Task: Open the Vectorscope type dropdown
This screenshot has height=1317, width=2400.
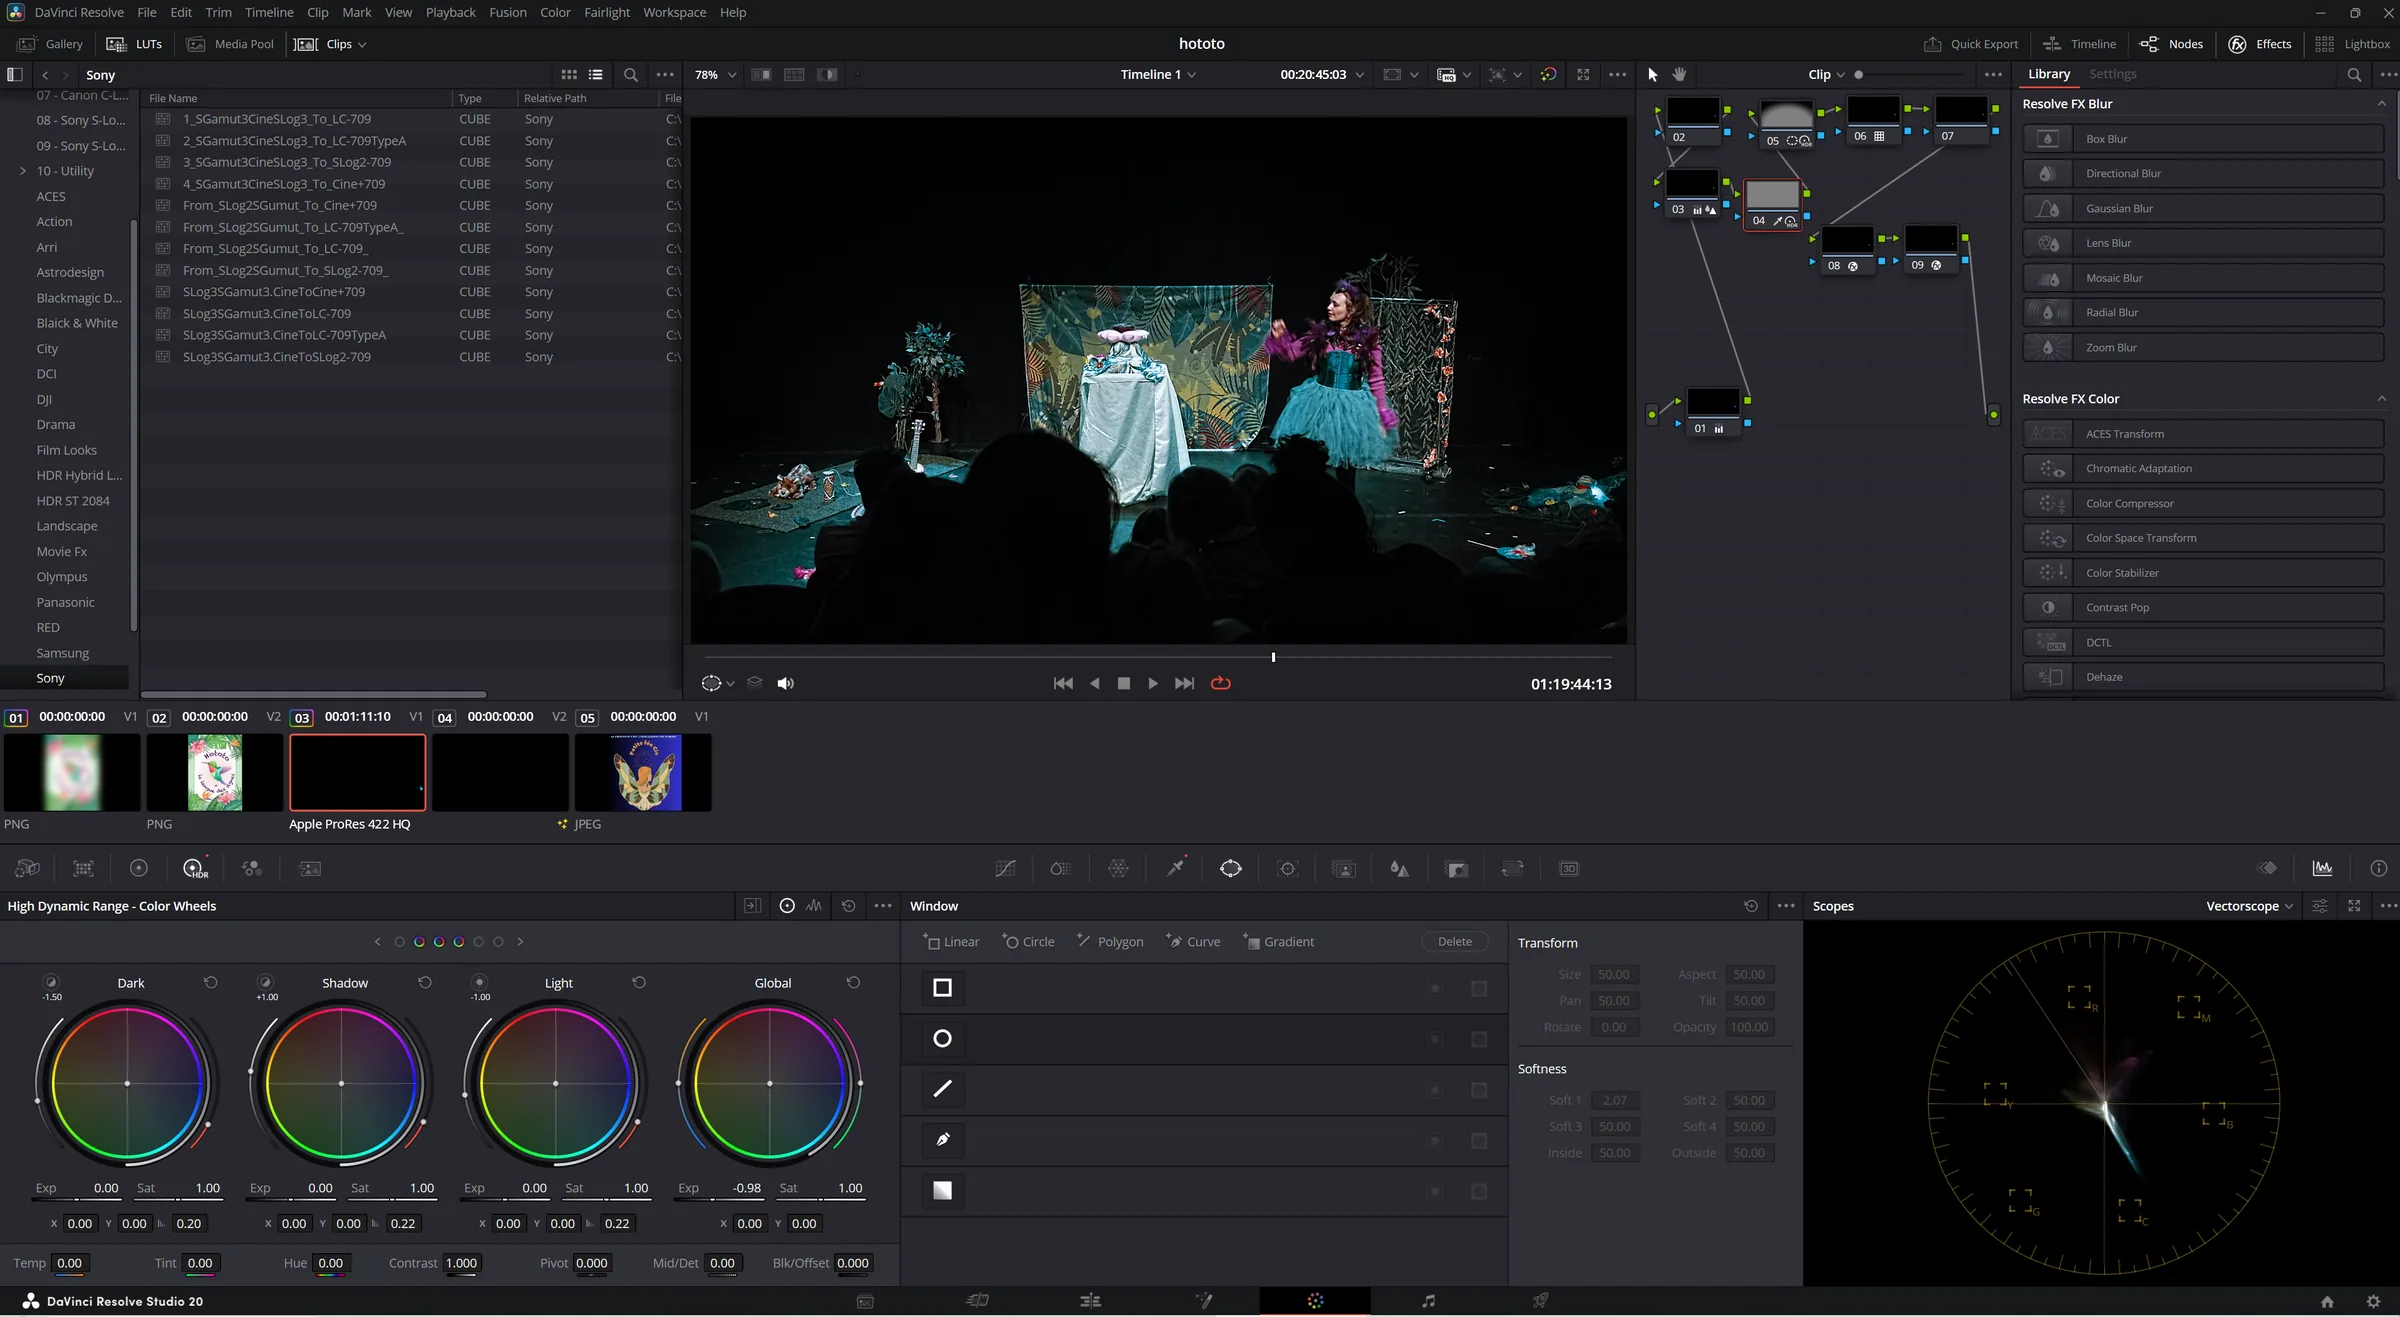Action: point(2250,906)
